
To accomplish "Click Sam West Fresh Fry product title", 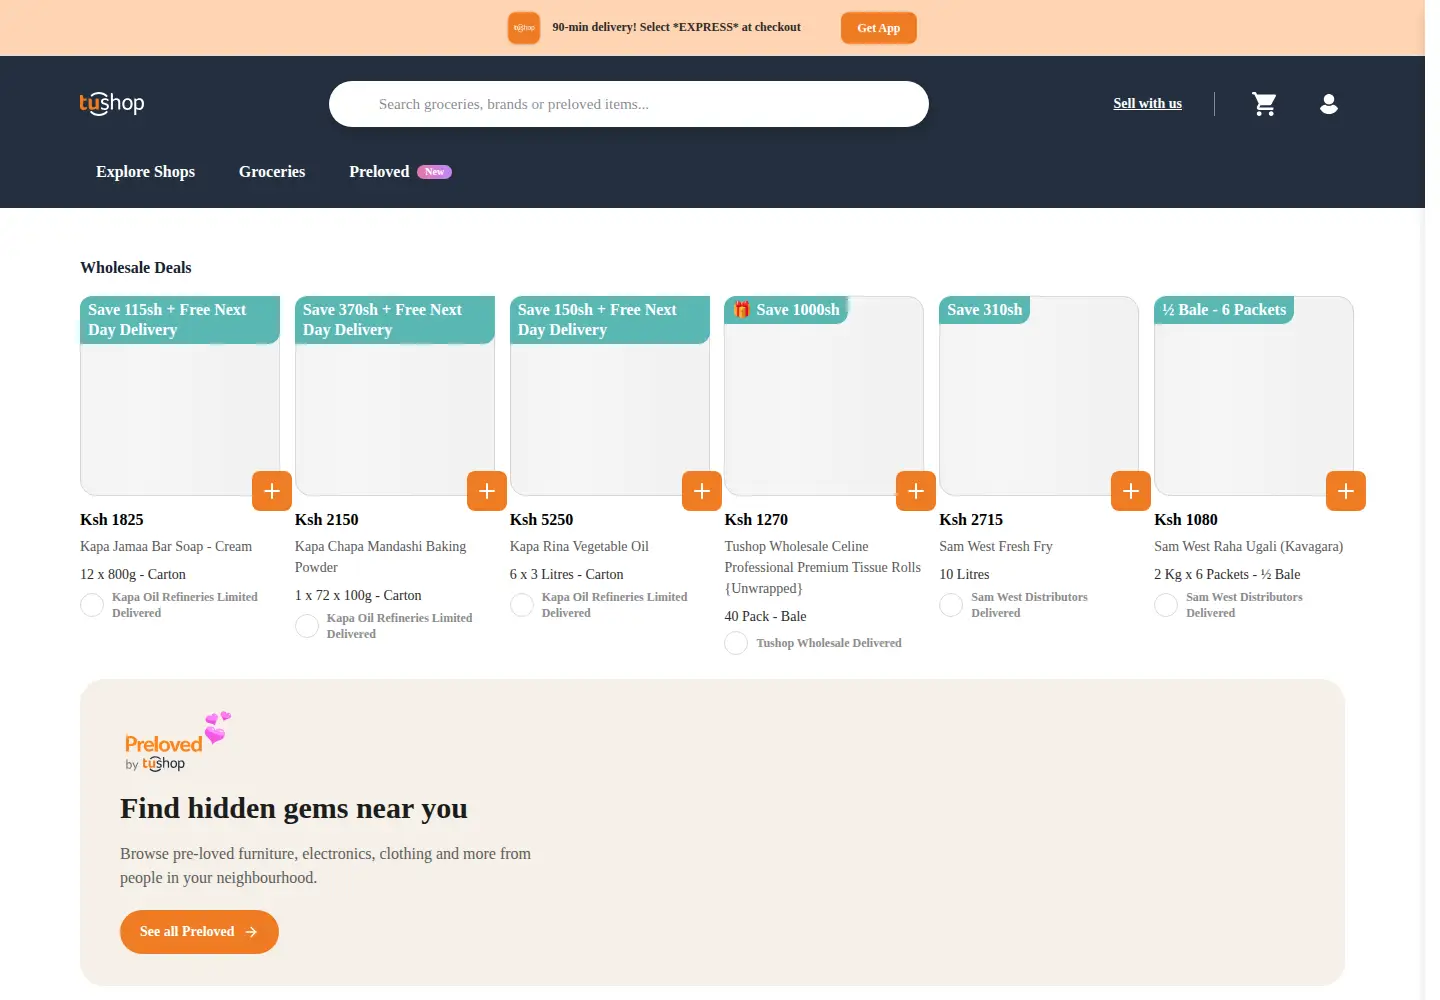I will (x=996, y=547).
